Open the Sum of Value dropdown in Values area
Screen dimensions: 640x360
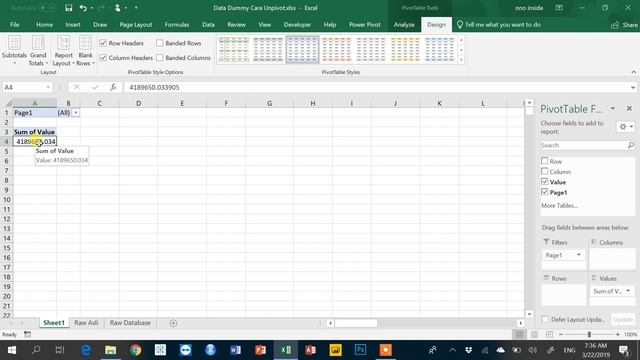click(628, 291)
